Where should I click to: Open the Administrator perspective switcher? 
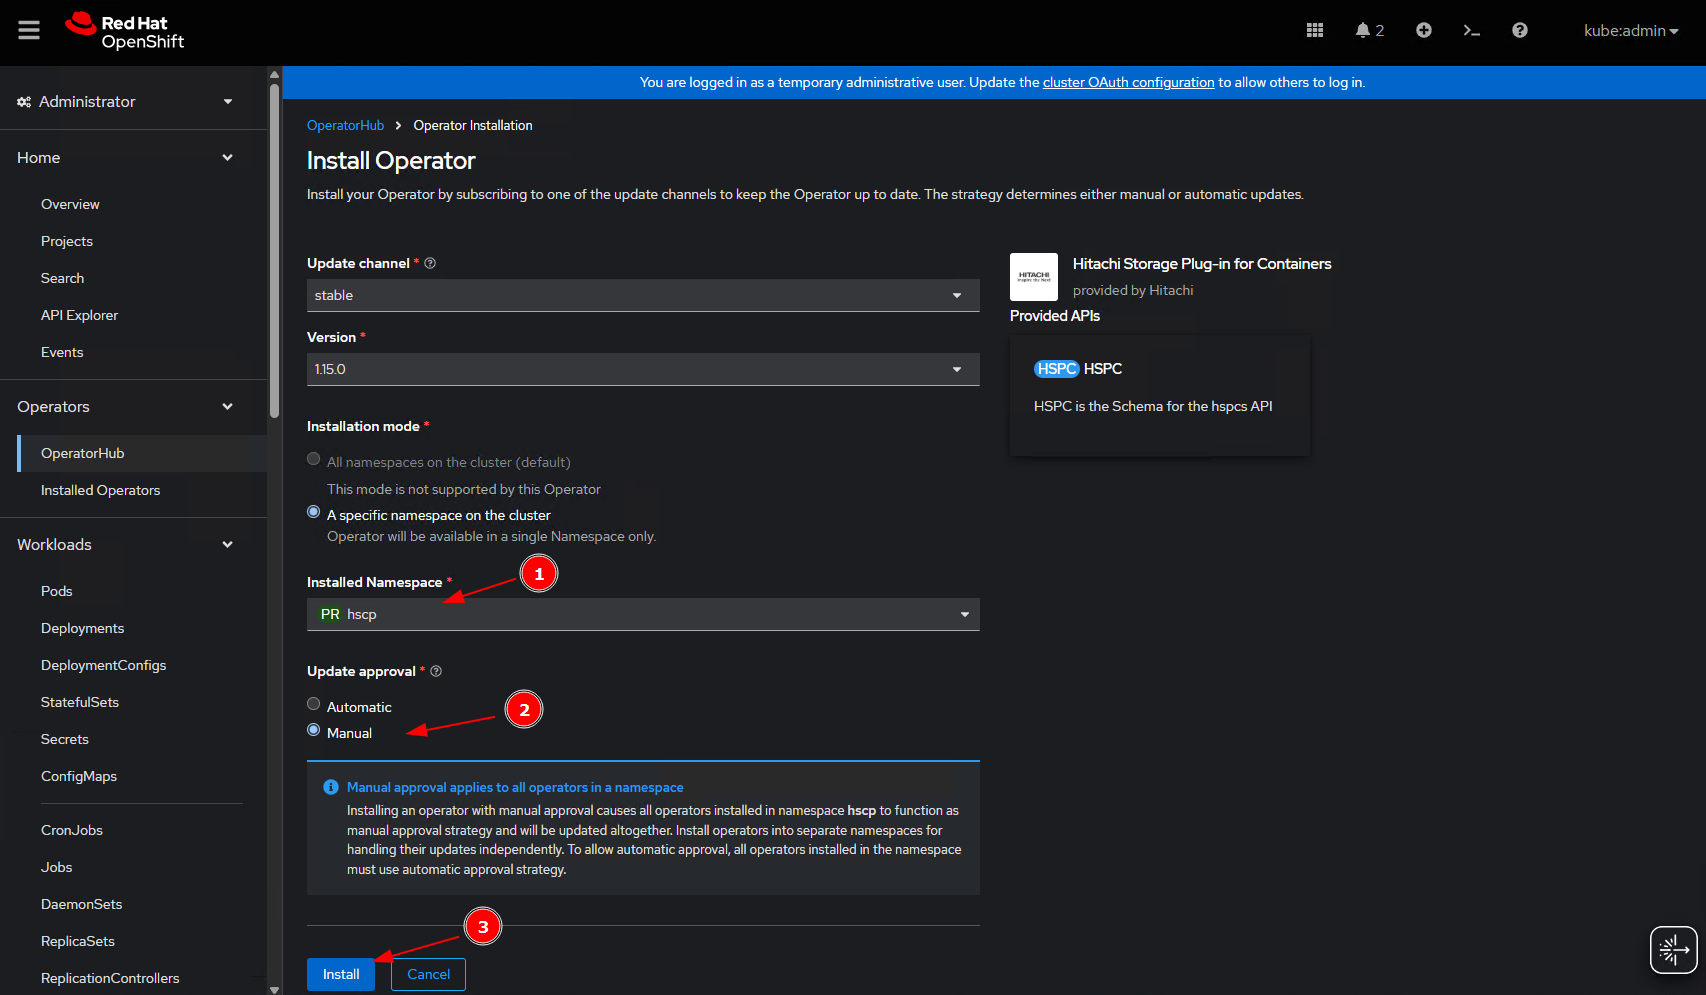point(125,102)
